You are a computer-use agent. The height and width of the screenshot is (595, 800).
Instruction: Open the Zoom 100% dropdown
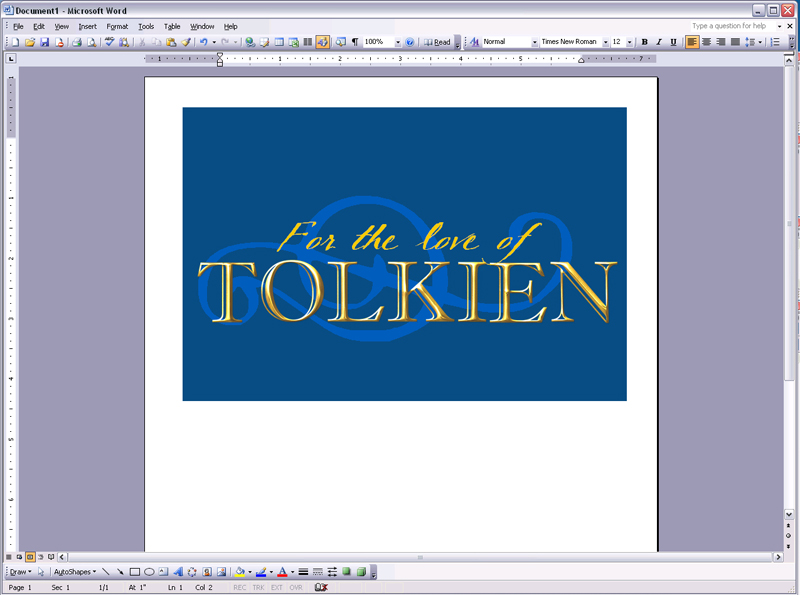pyautogui.click(x=398, y=42)
